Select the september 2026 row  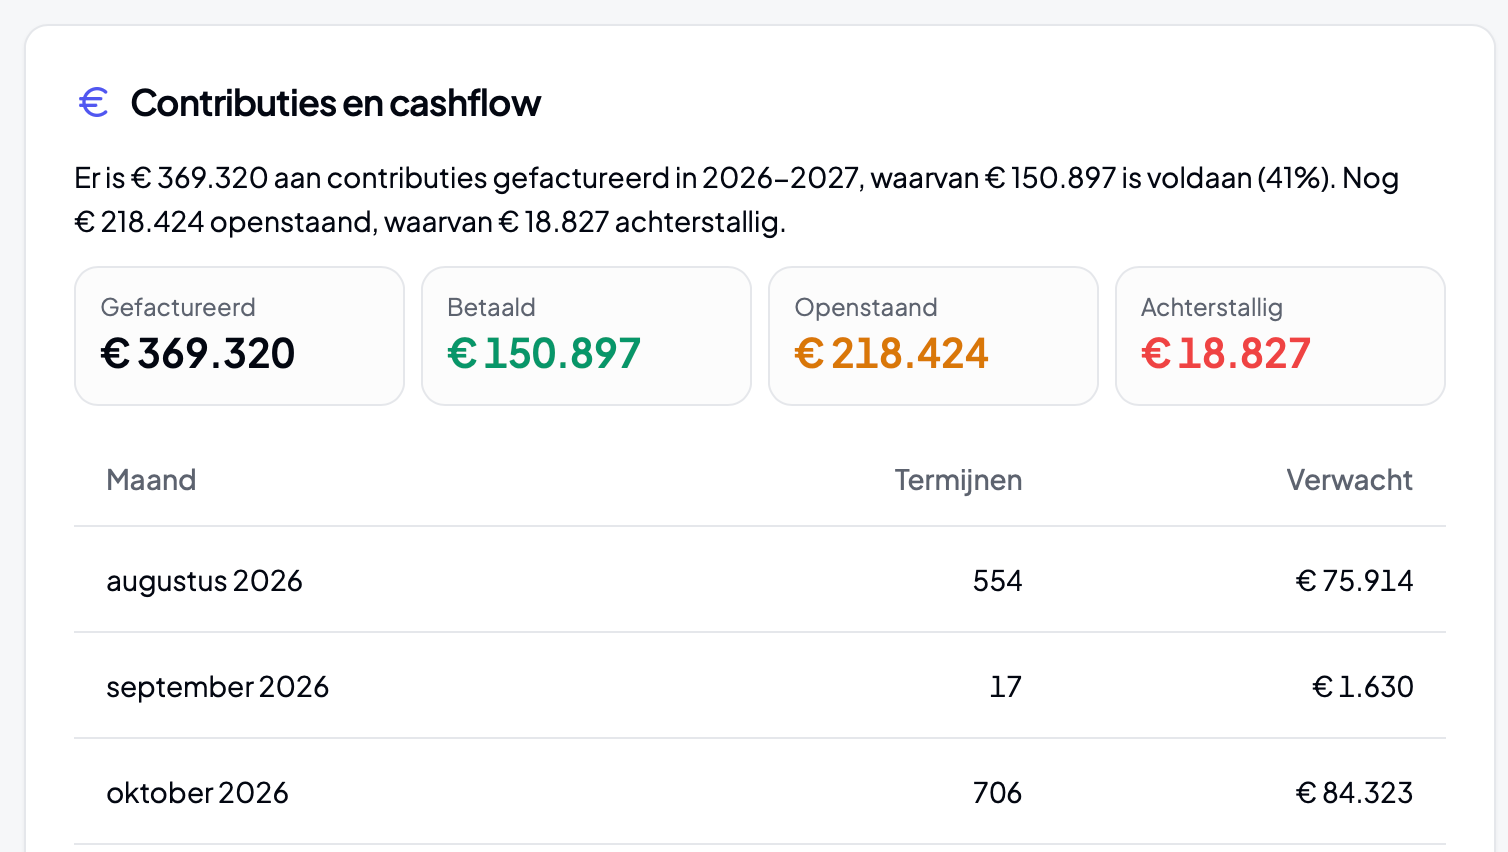tap(760, 686)
